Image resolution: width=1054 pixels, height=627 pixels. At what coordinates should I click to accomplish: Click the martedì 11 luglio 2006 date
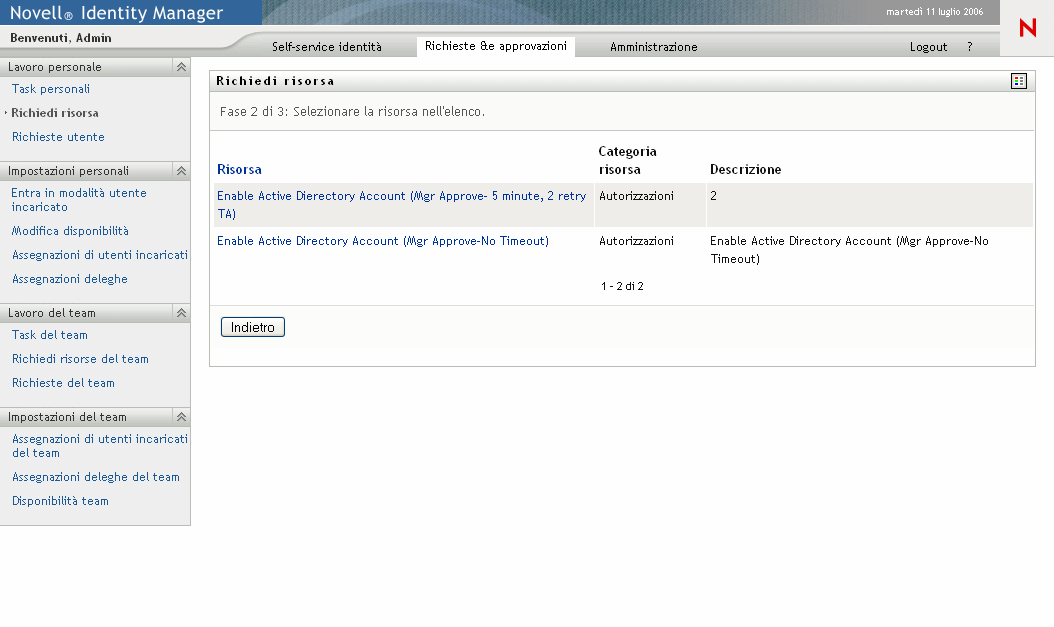pyautogui.click(x=934, y=12)
